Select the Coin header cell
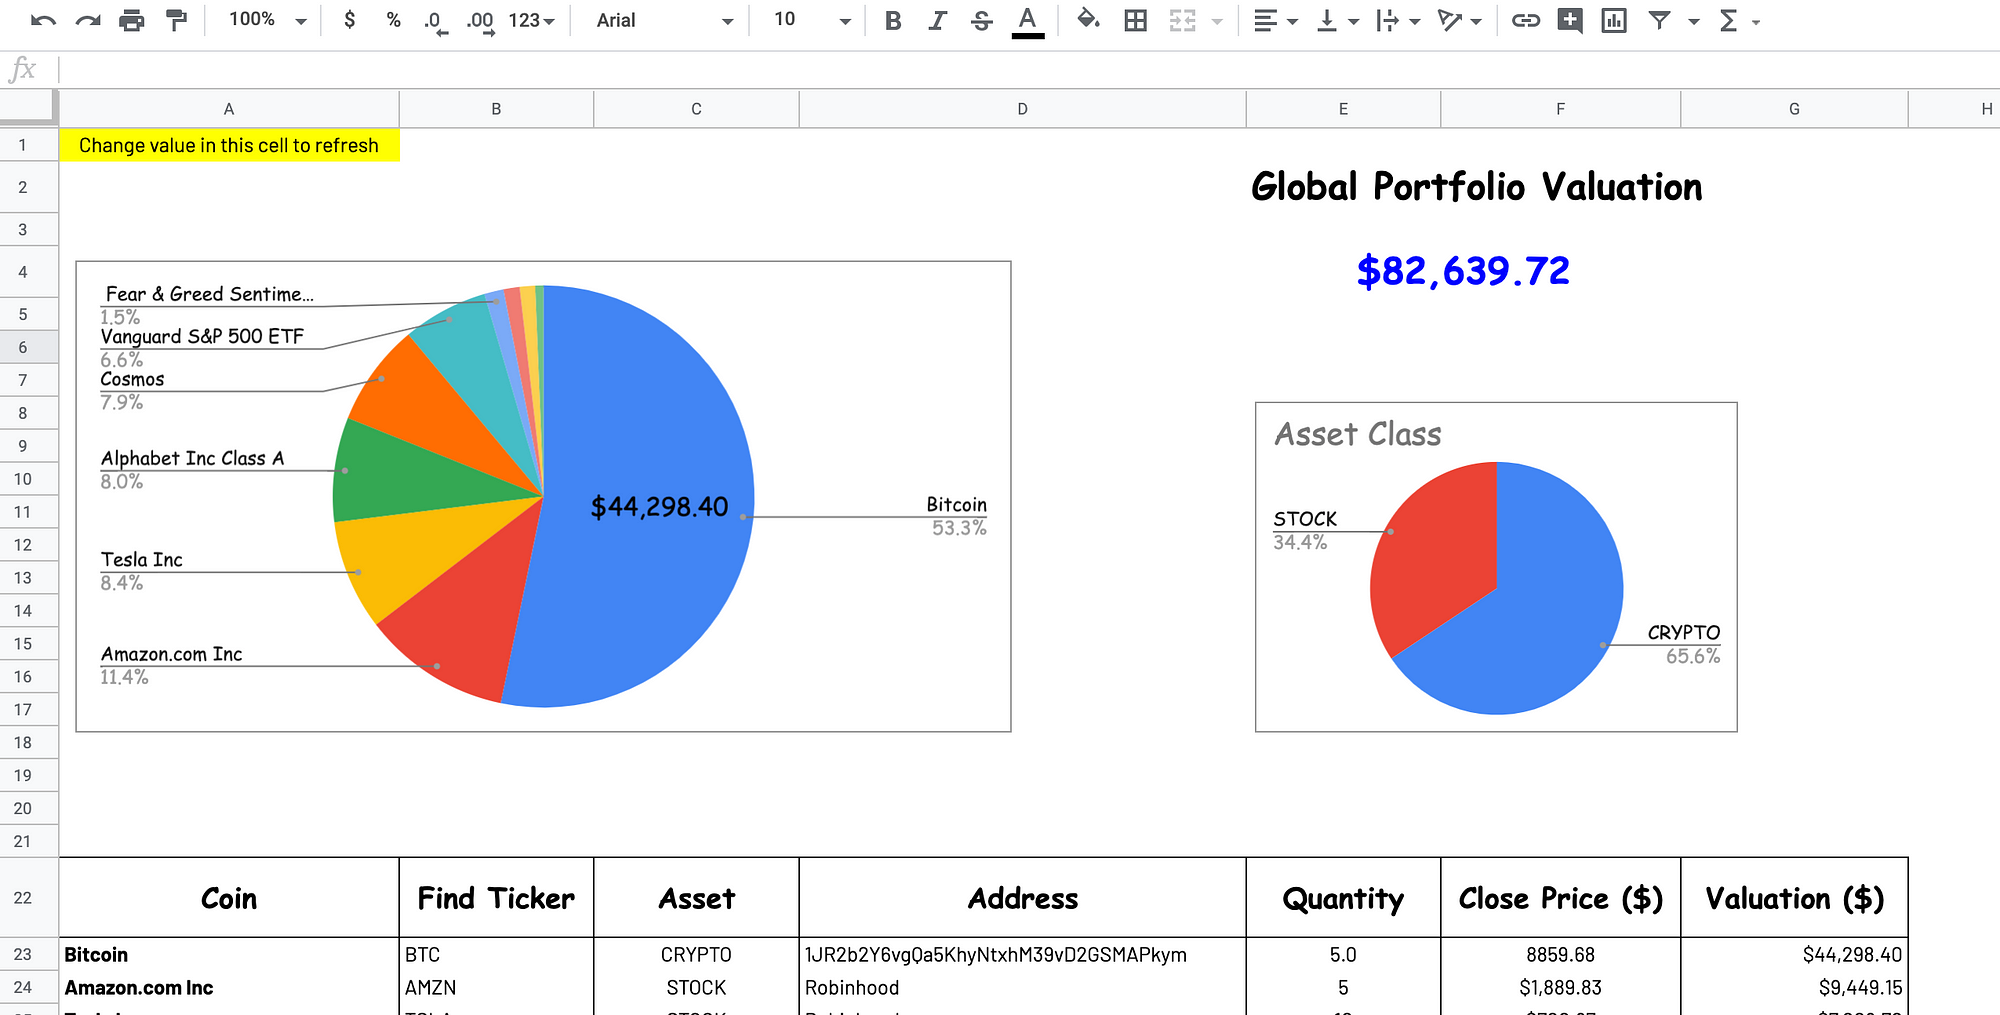This screenshot has width=2000, height=1015. tap(229, 898)
